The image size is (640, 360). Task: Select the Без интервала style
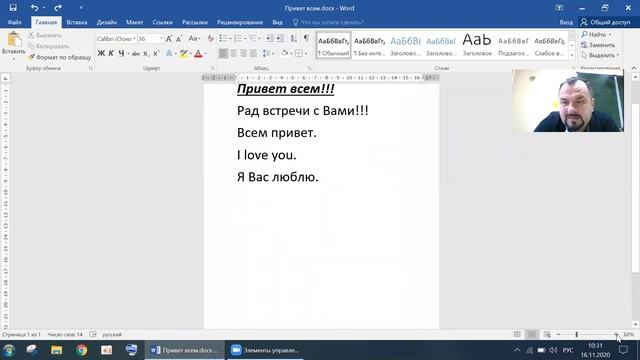coord(369,45)
